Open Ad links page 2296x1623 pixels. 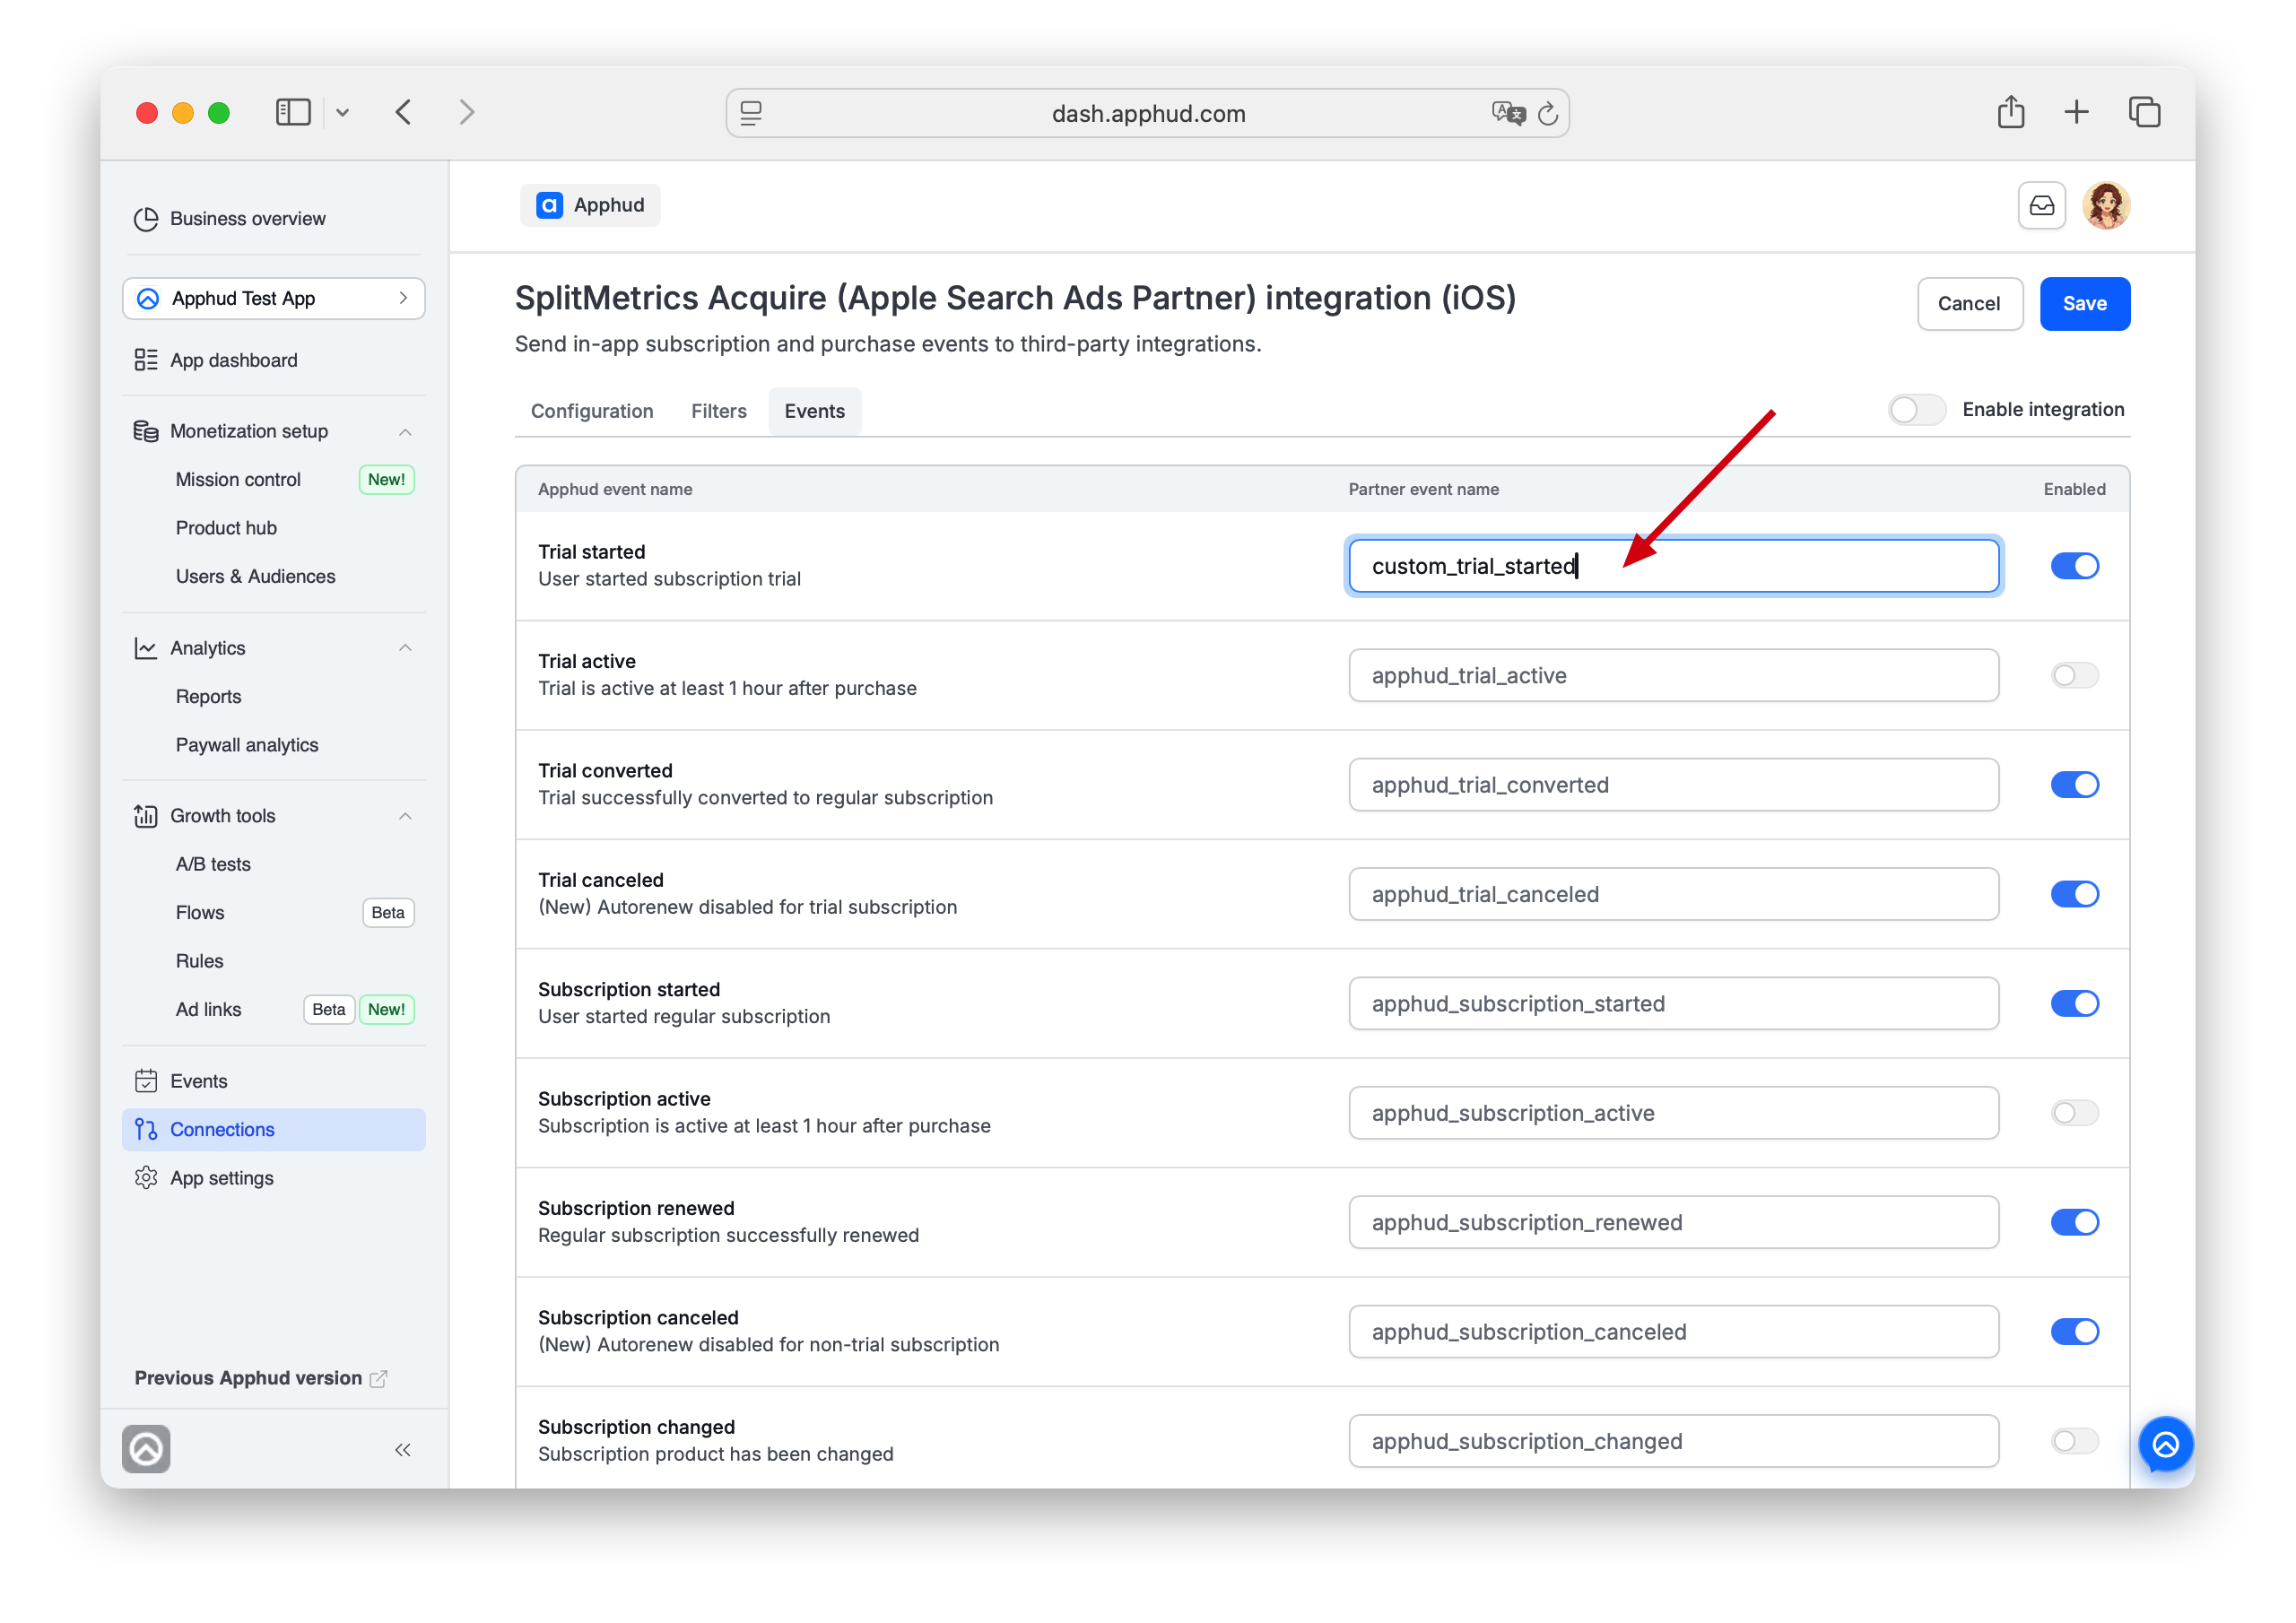[x=209, y=1010]
